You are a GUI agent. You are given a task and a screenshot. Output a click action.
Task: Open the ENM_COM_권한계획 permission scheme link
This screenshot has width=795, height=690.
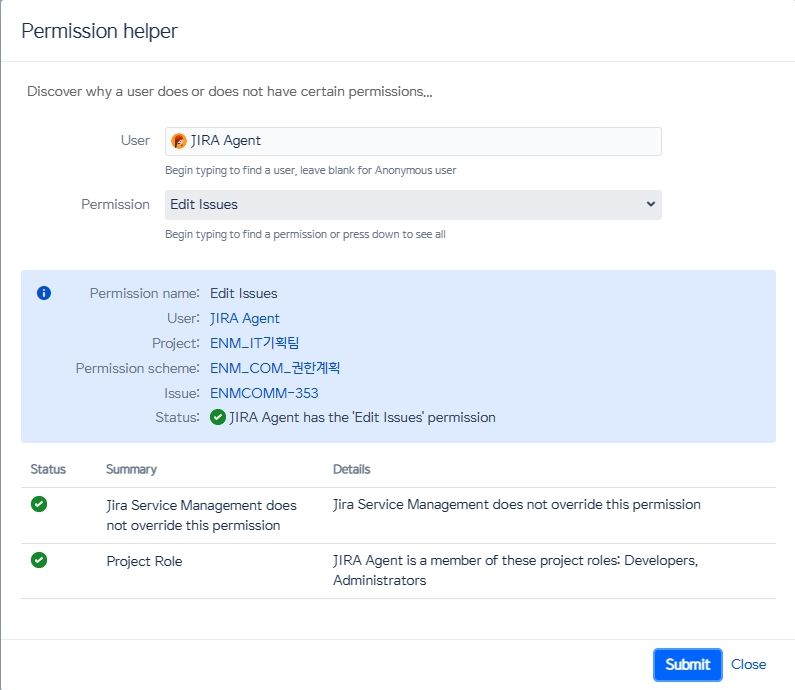[x=275, y=368]
